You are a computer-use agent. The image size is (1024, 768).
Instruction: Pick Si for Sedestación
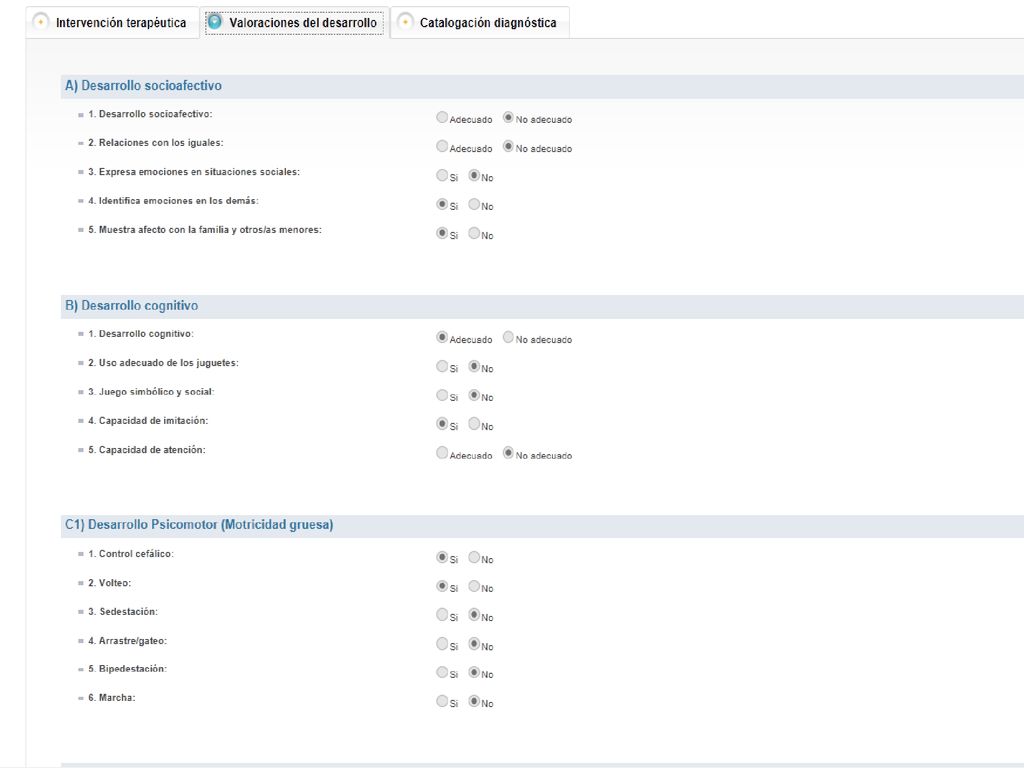tap(442, 615)
